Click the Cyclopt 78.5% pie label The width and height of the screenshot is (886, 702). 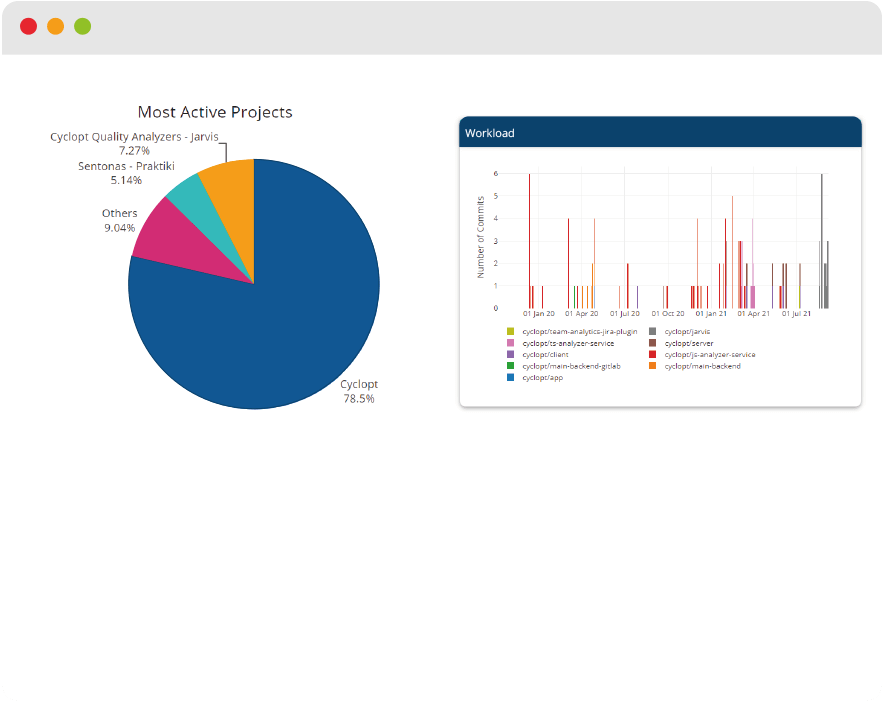coord(359,391)
